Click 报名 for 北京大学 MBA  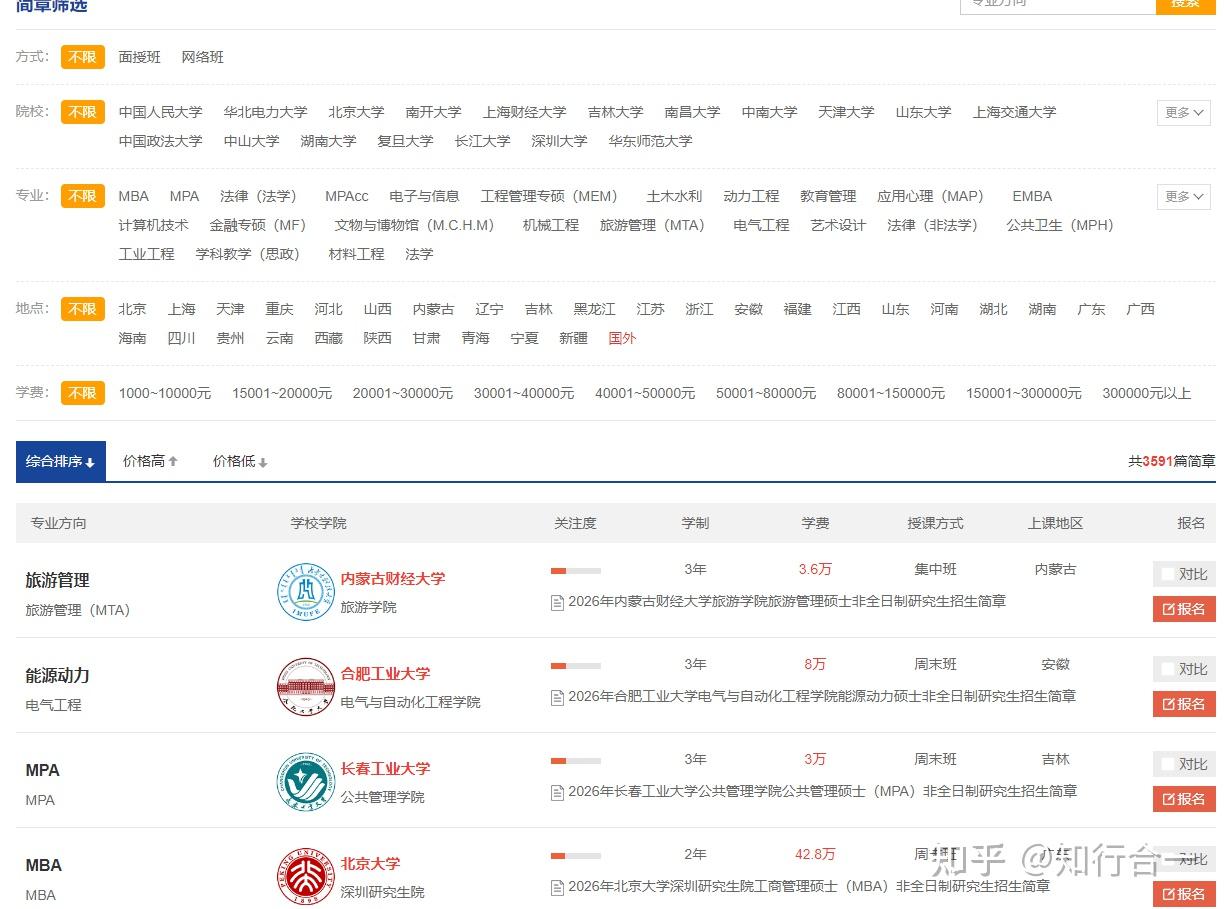1184,894
